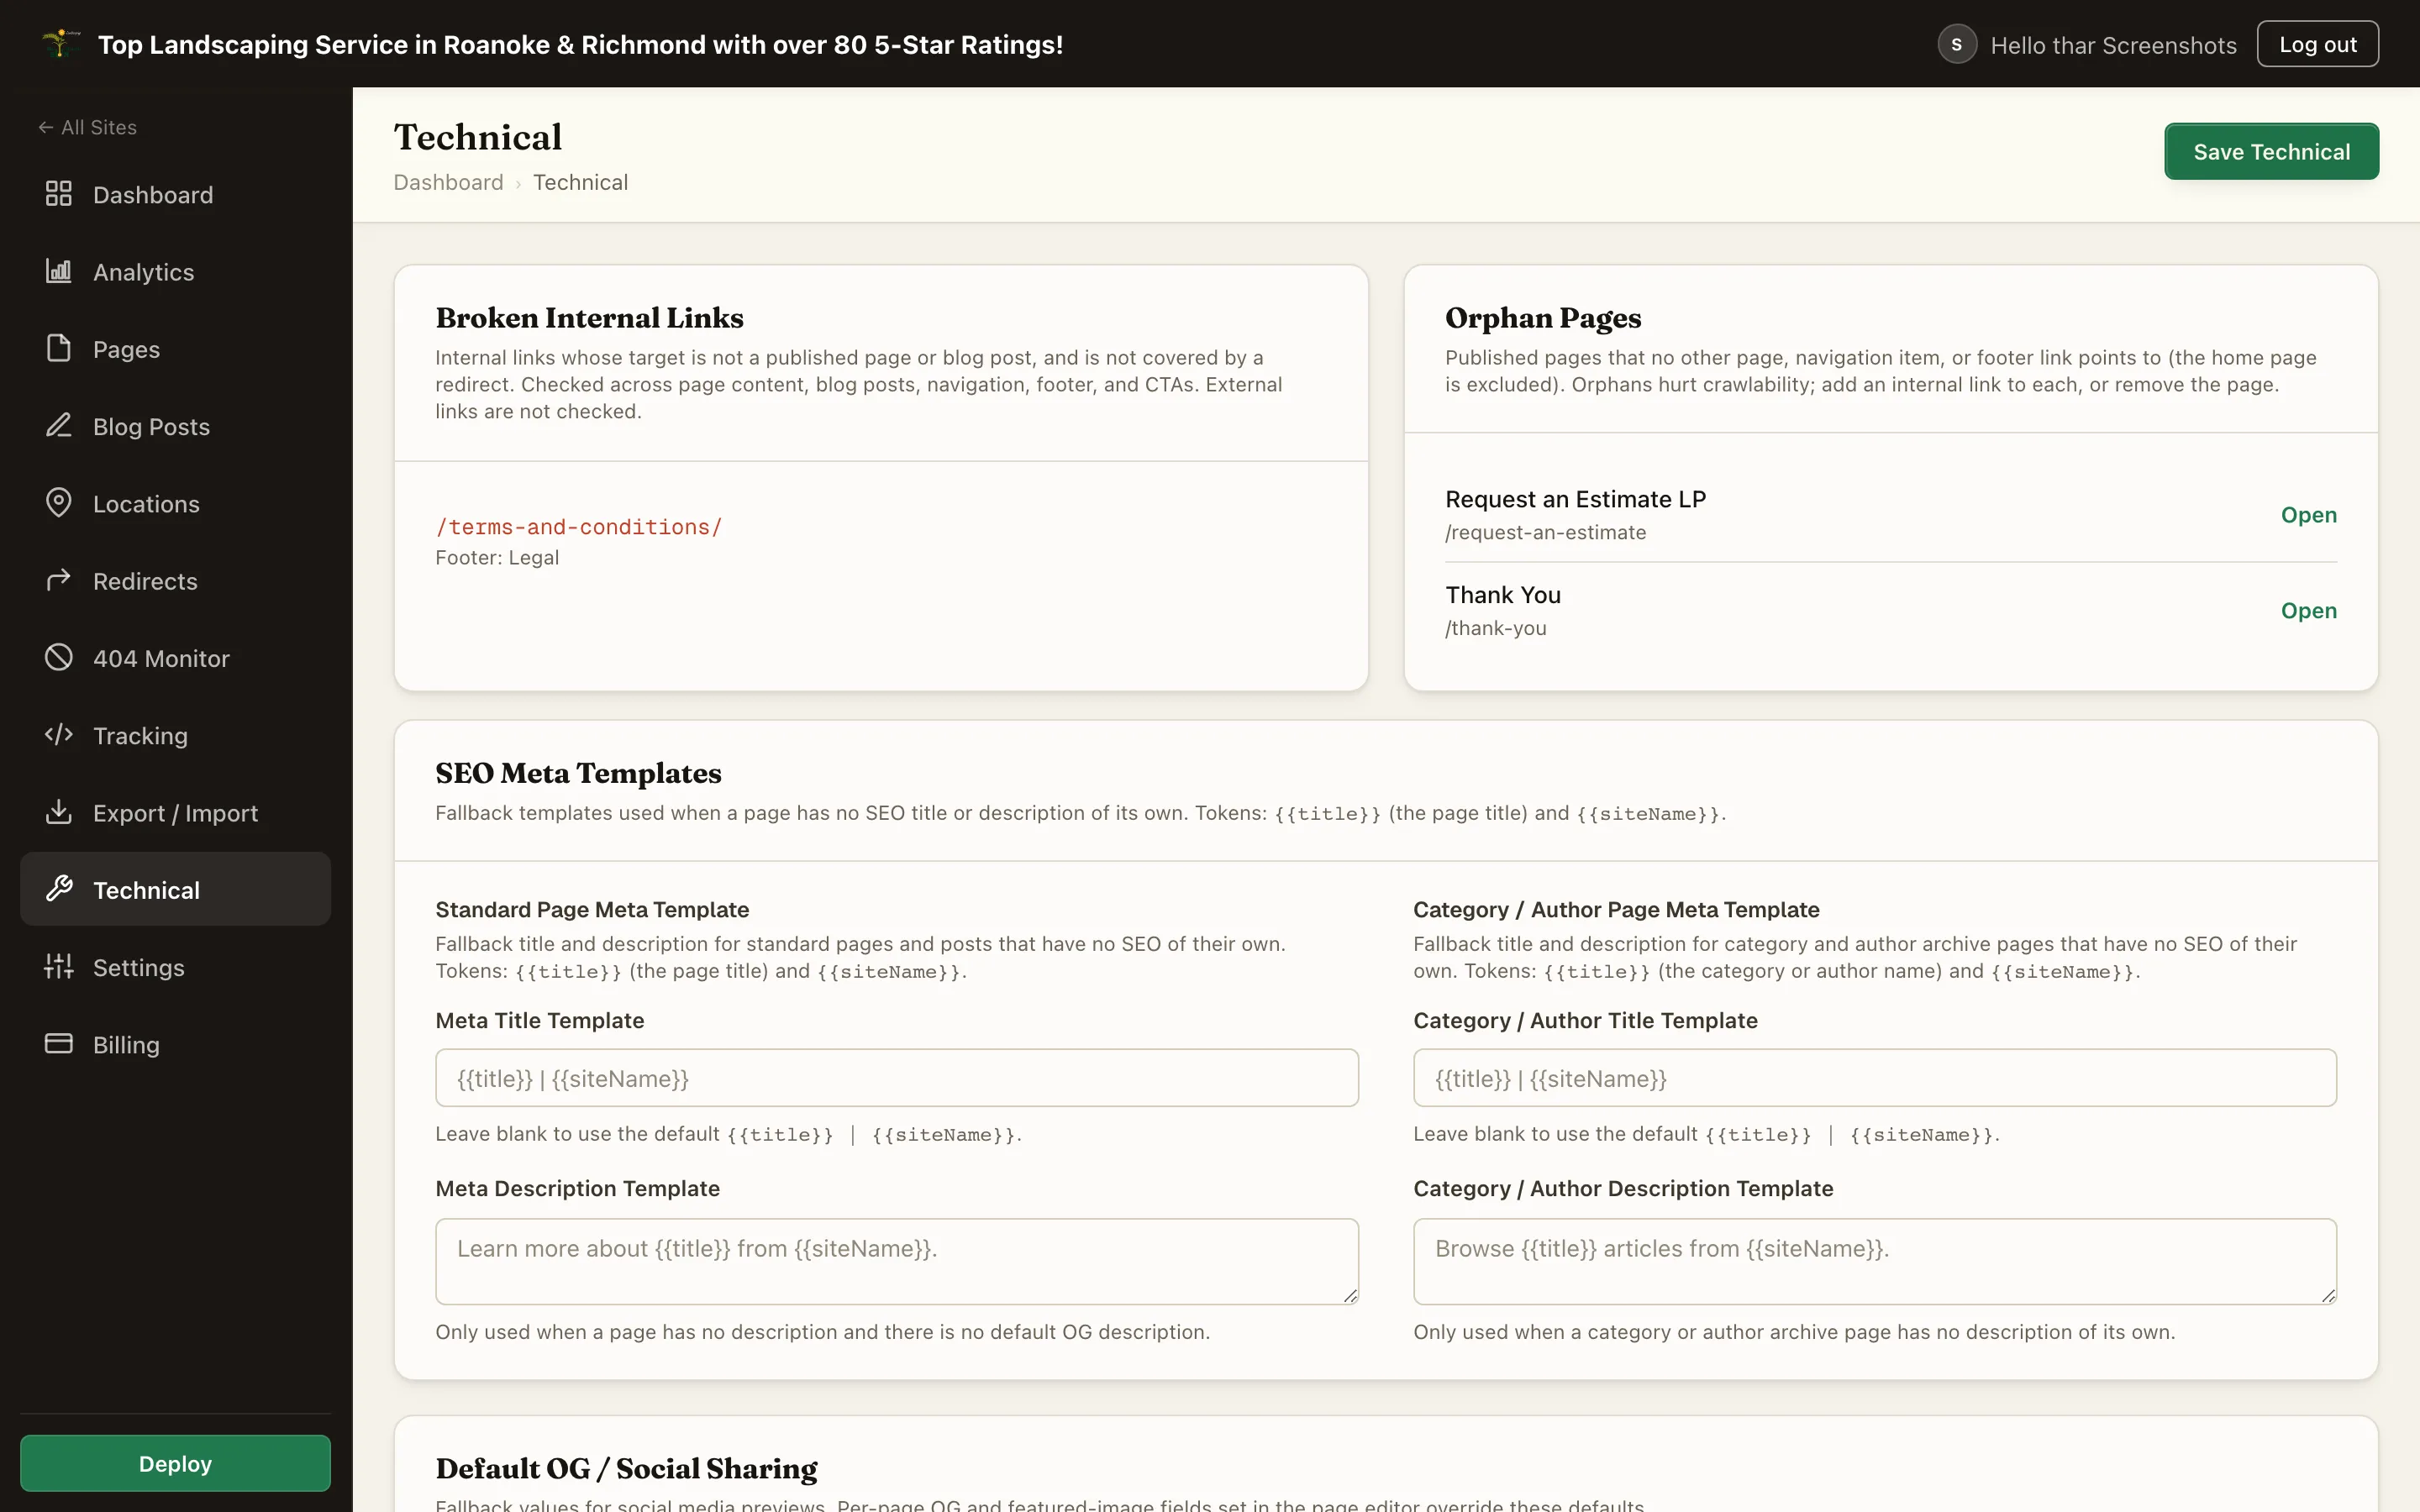Click "Standard Page Meta Template" label

[592, 909]
